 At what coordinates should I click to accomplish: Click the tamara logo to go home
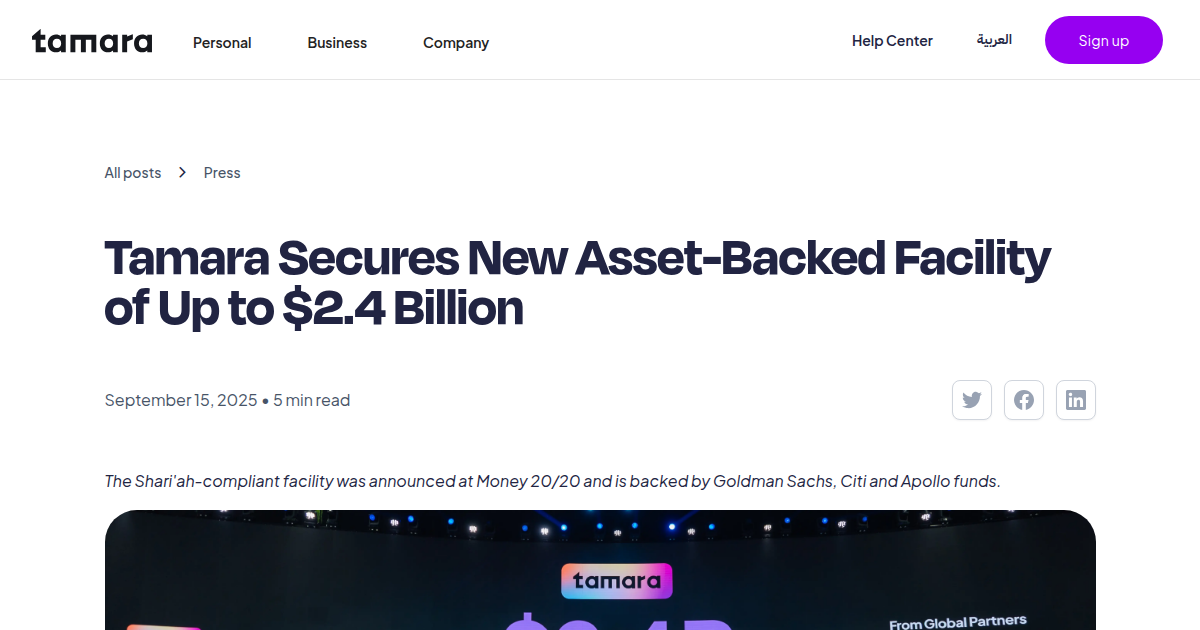coord(91,41)
